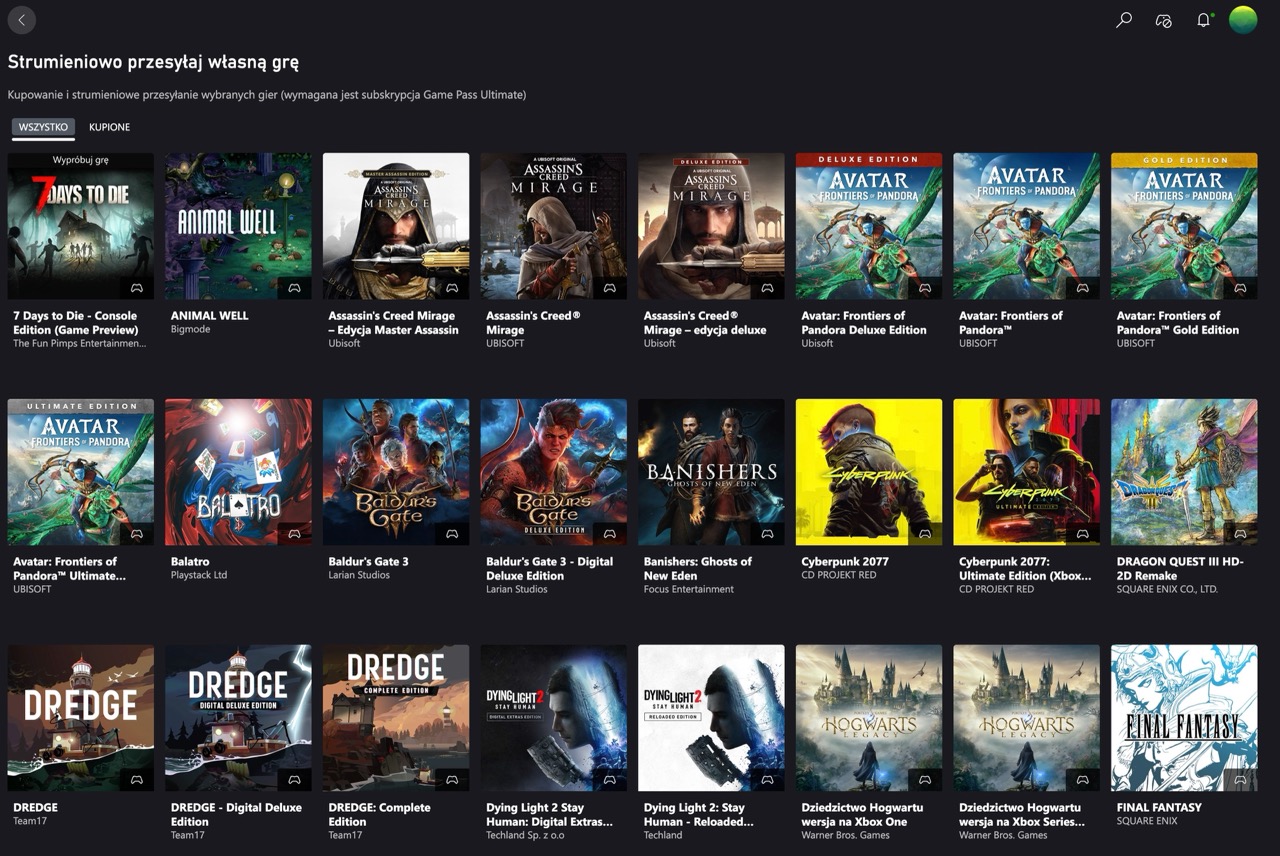Click the Avatar Pandora Gold Edition title
The height and width of the screenshot is (856, 1280).
point(1178,323)
